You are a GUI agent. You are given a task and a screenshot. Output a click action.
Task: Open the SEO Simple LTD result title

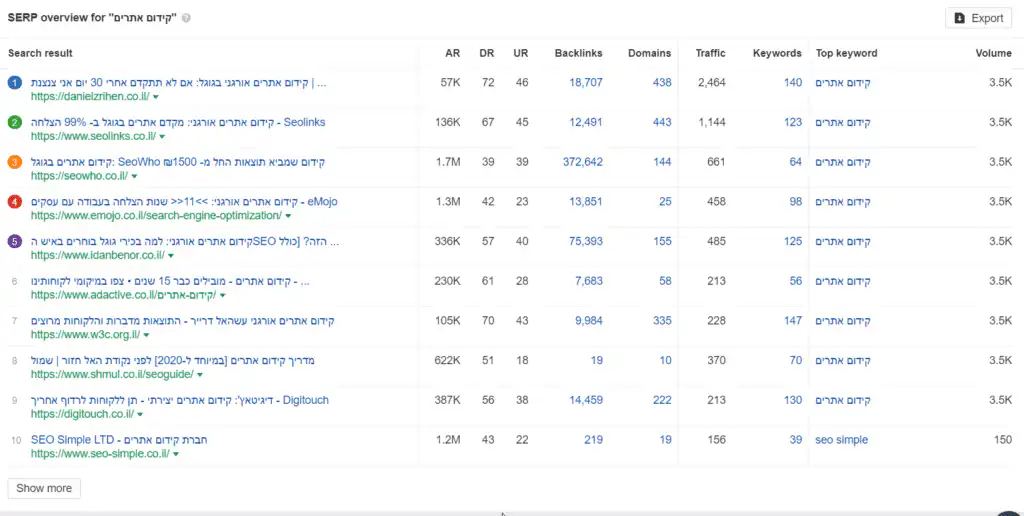click(x=119, y=440)
